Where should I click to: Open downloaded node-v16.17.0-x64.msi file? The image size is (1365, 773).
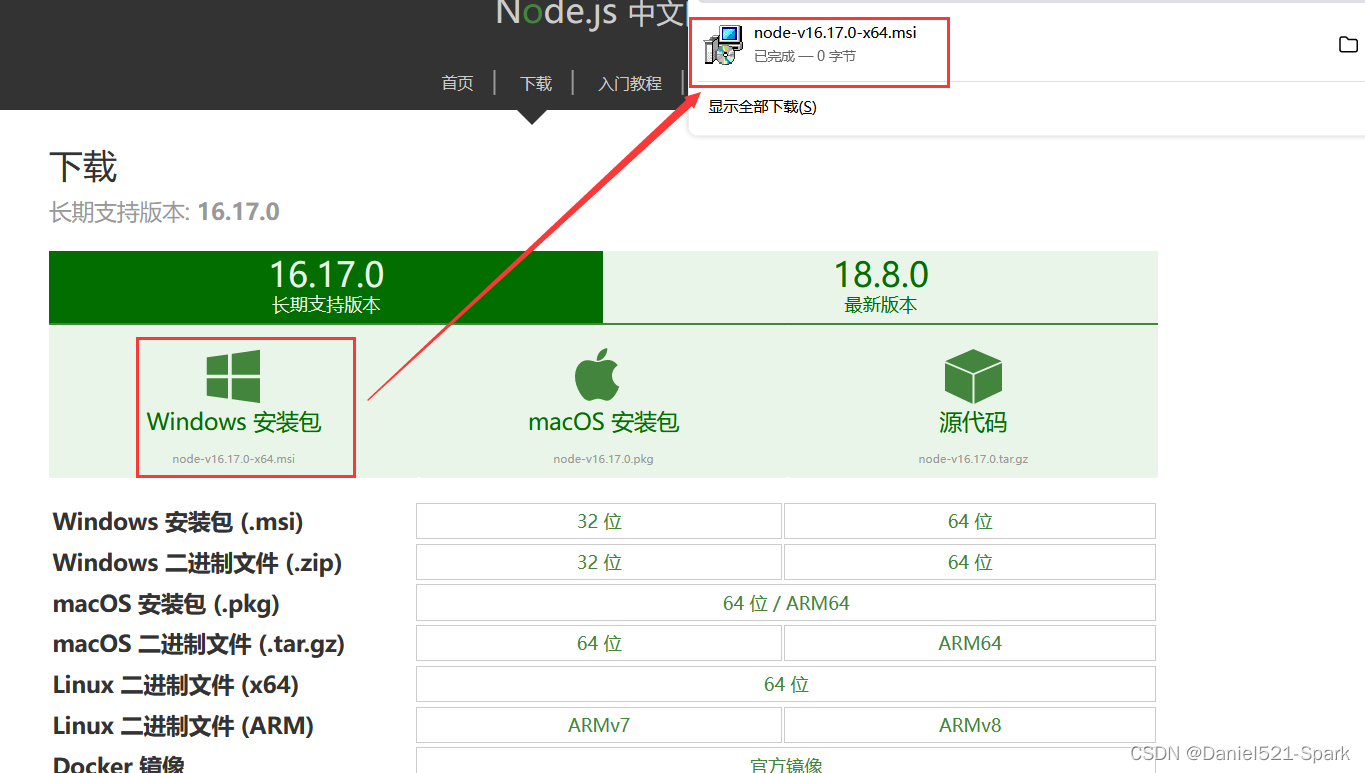835,33
